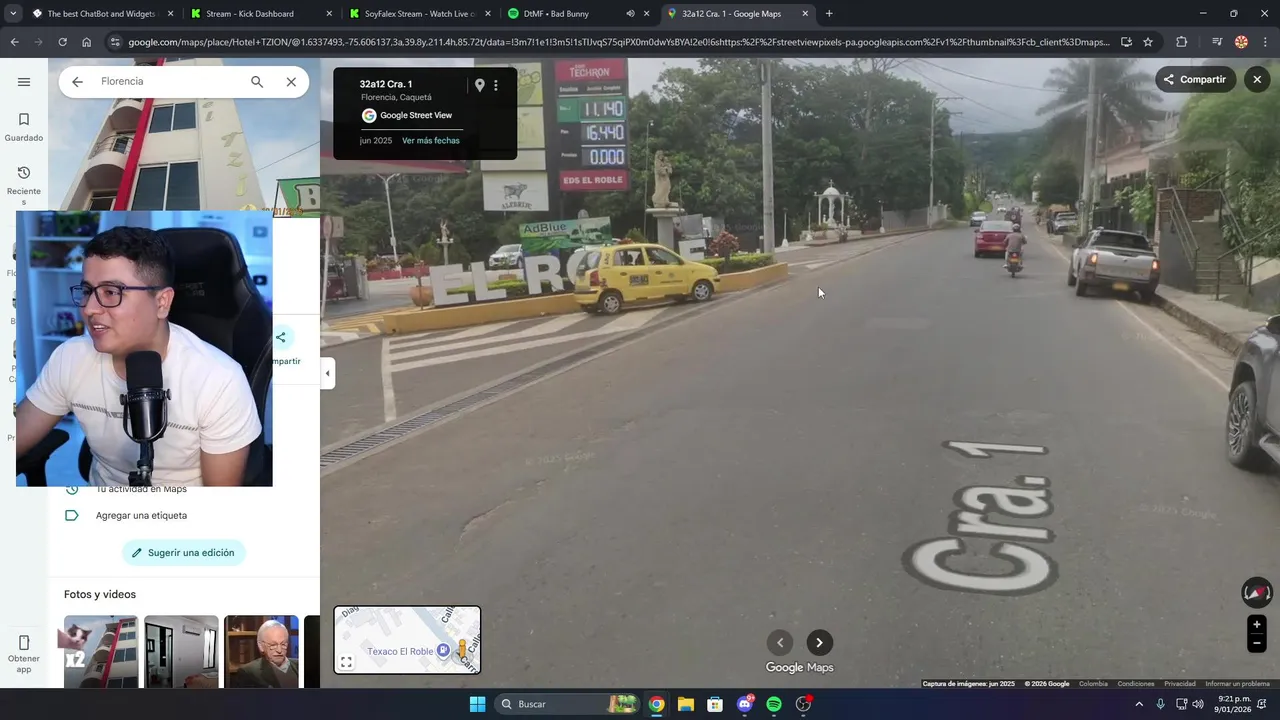Click the search magnifier icon
The height and width of the screenshot is (720, 1280).
point(257,82)
